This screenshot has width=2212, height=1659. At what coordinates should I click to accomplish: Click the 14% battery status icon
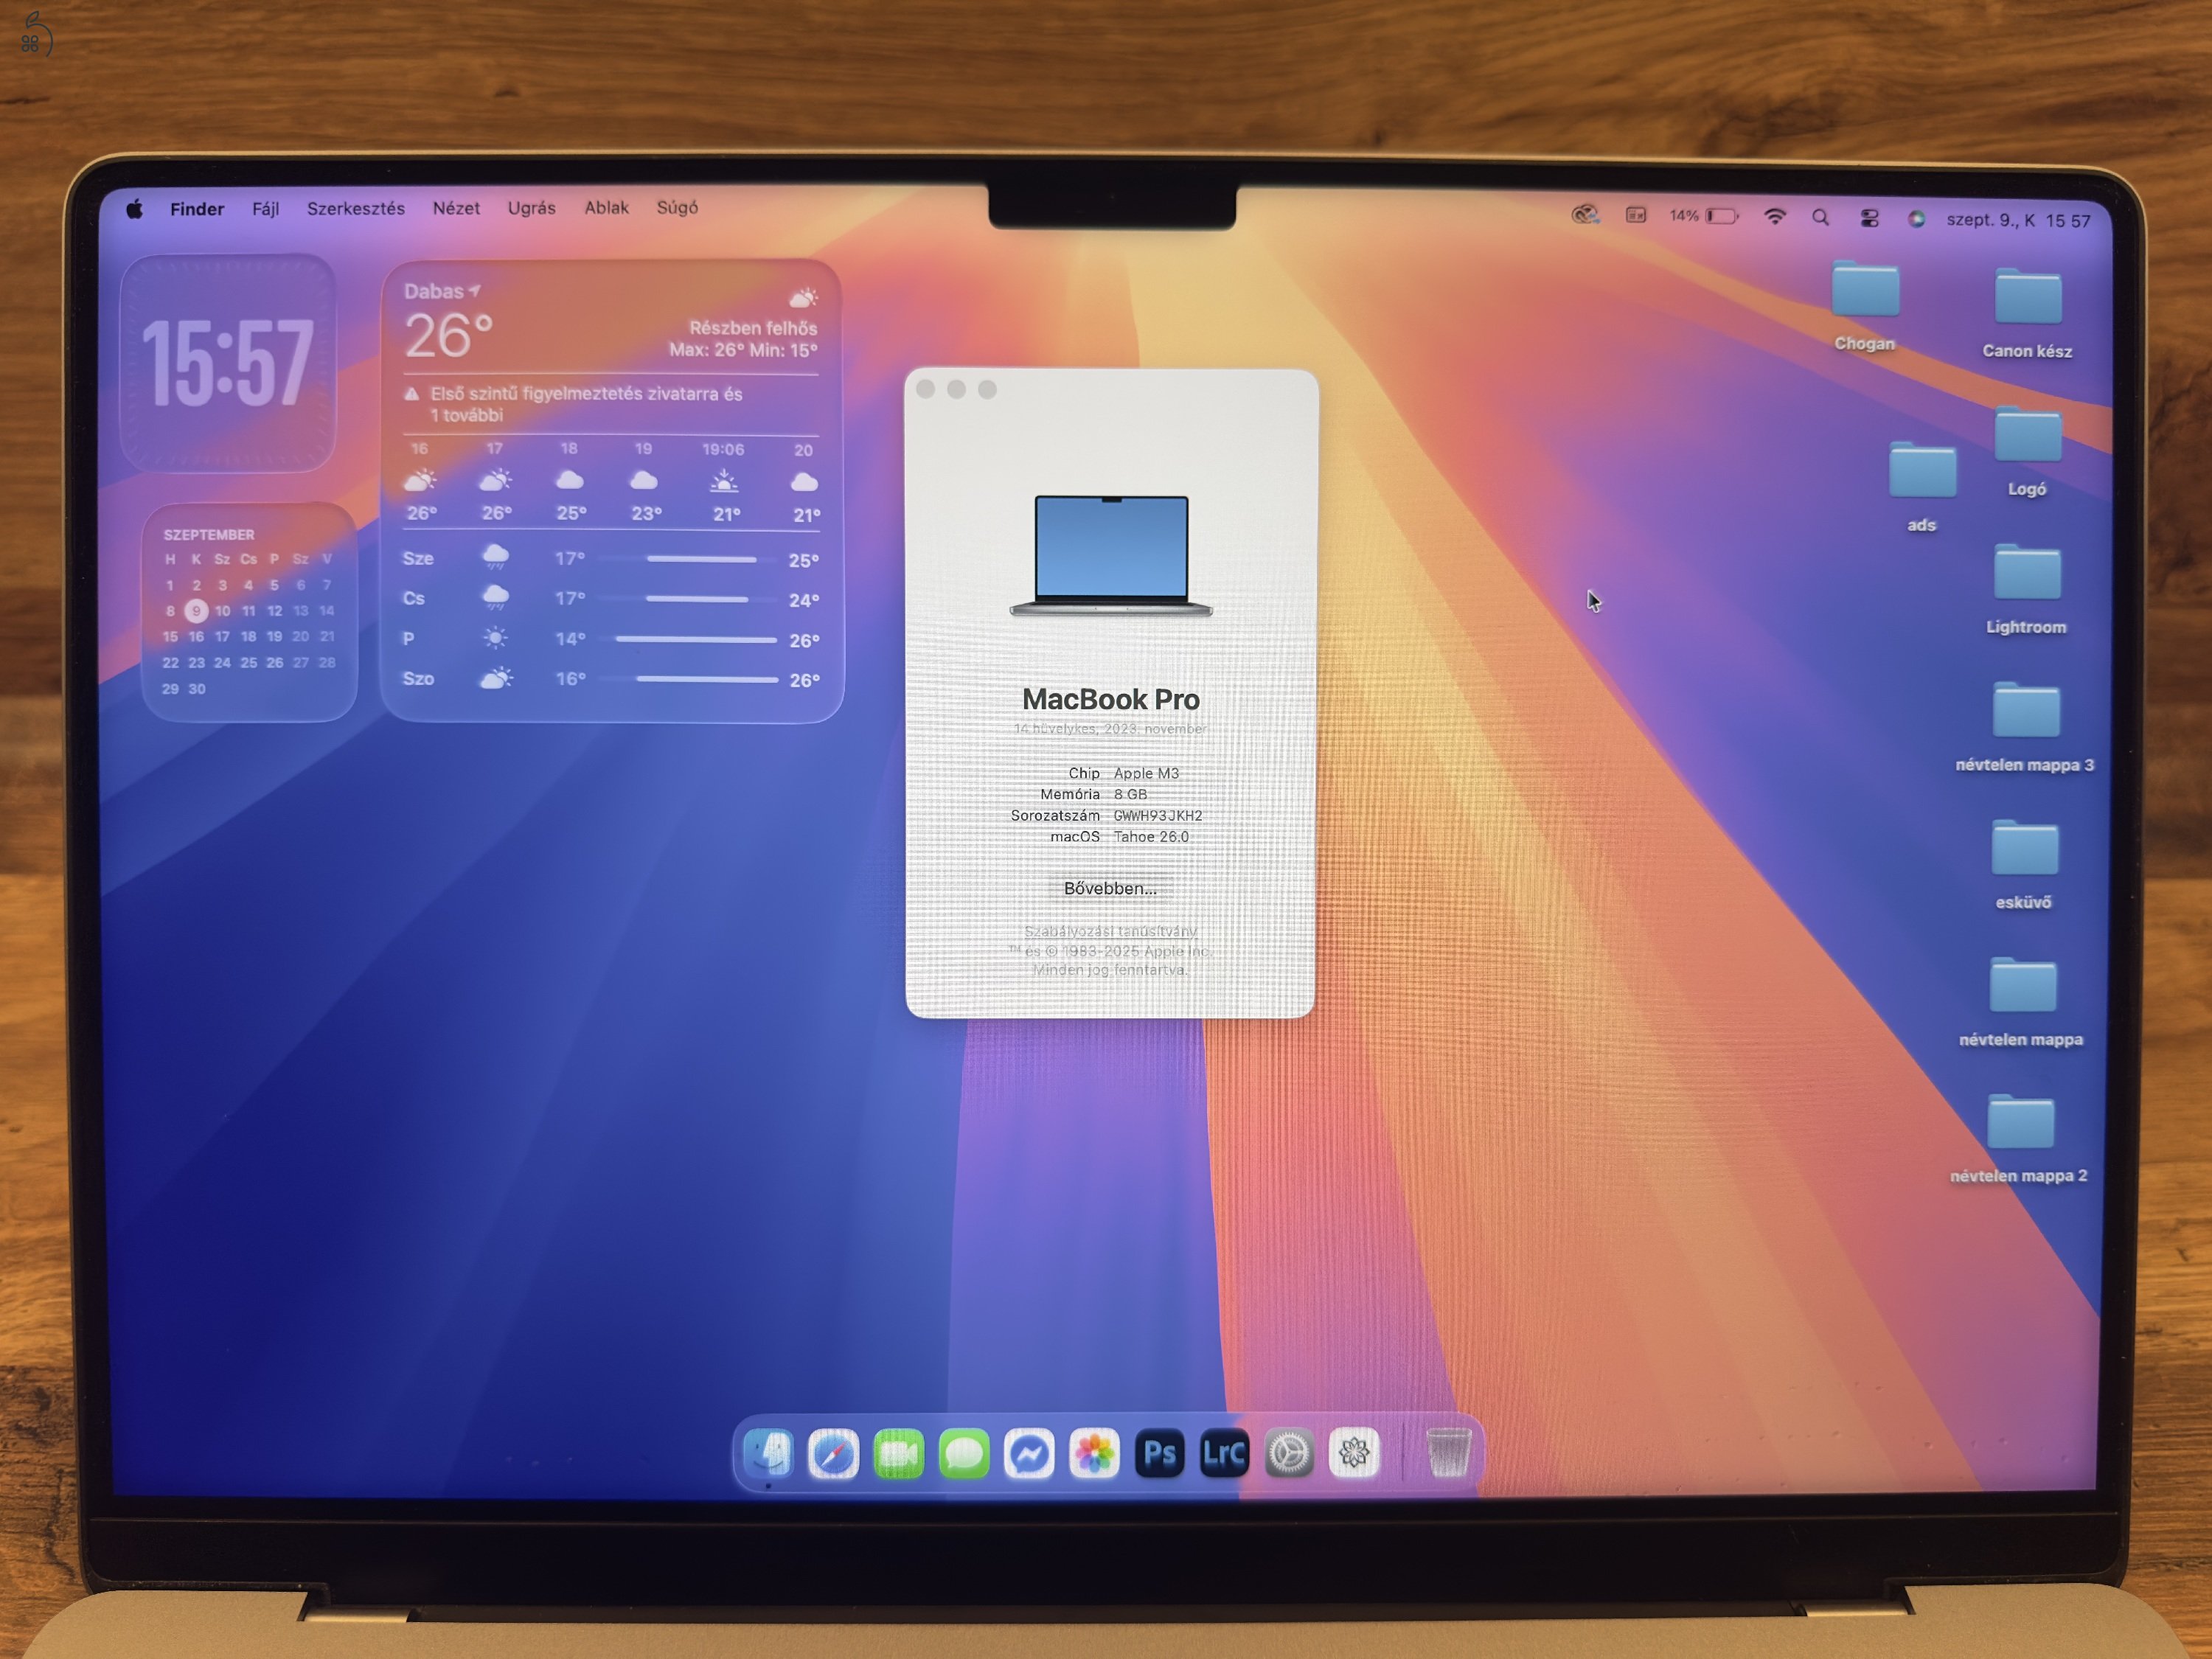1704,216
